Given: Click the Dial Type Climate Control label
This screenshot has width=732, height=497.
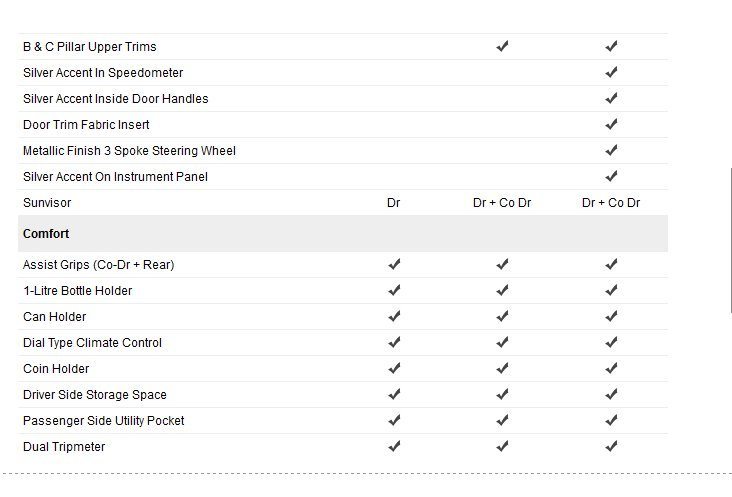Looking at the screenshot, I should pos(92,342).
